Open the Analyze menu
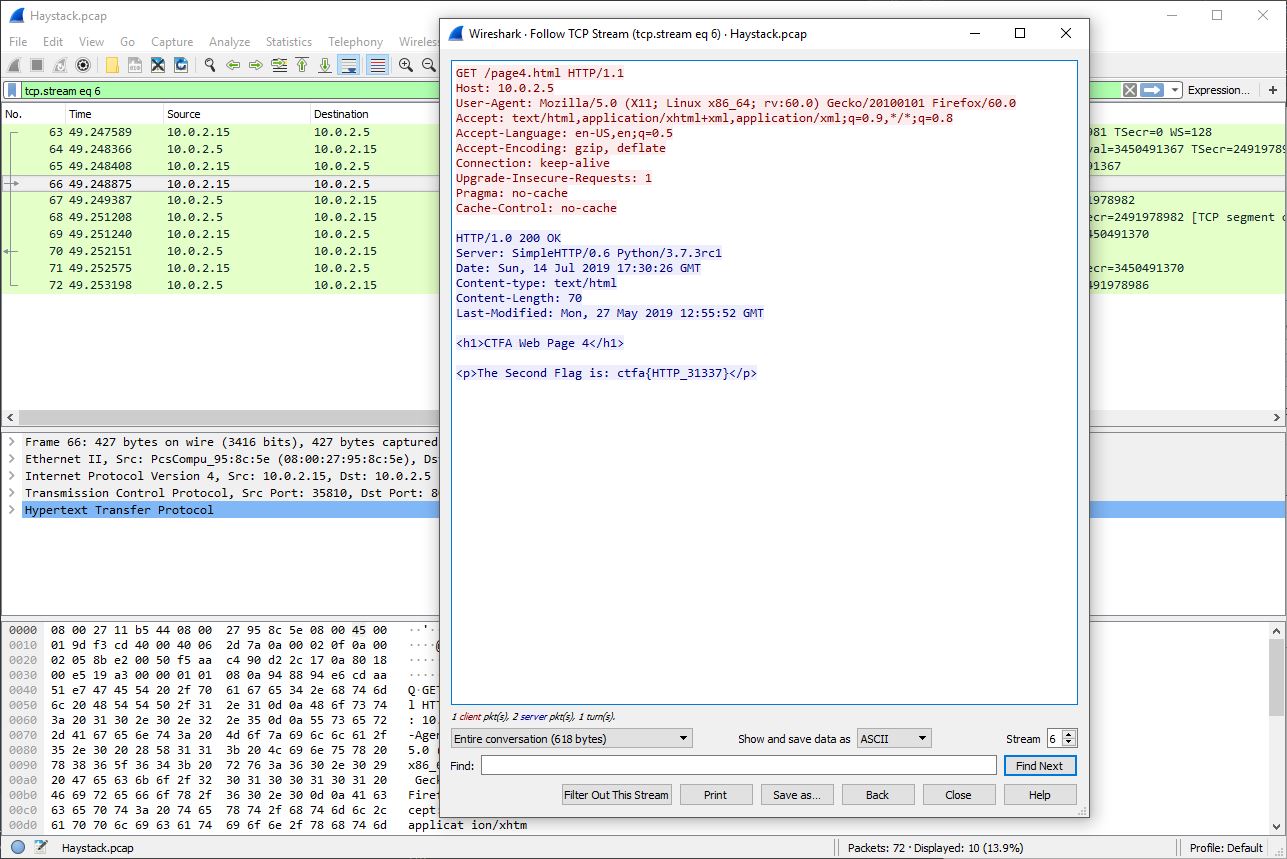1287x859 pixels. (229, 42)
